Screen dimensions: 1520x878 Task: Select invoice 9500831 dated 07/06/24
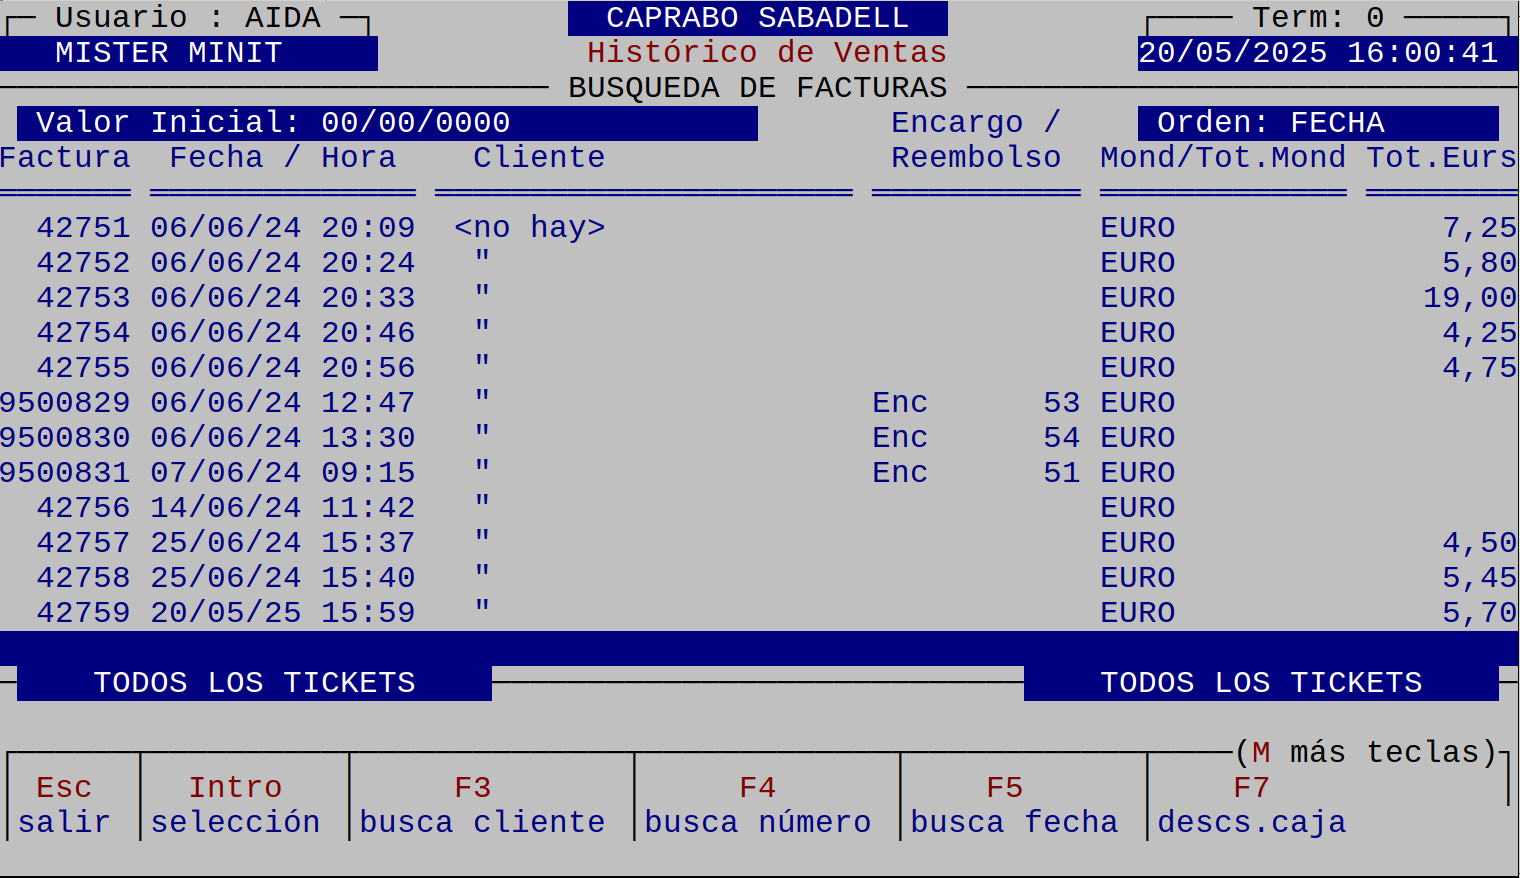tap(66, 473)
